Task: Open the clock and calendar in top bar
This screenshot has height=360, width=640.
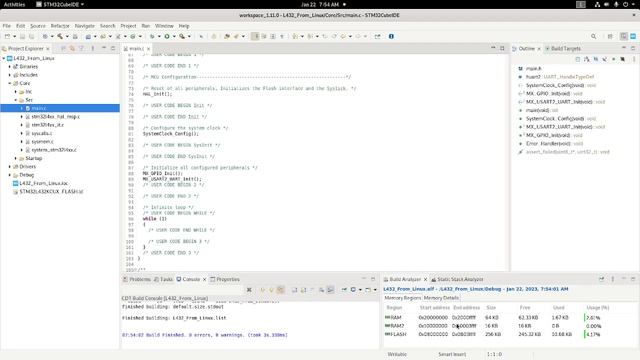Action: click(x=320, y=4)
